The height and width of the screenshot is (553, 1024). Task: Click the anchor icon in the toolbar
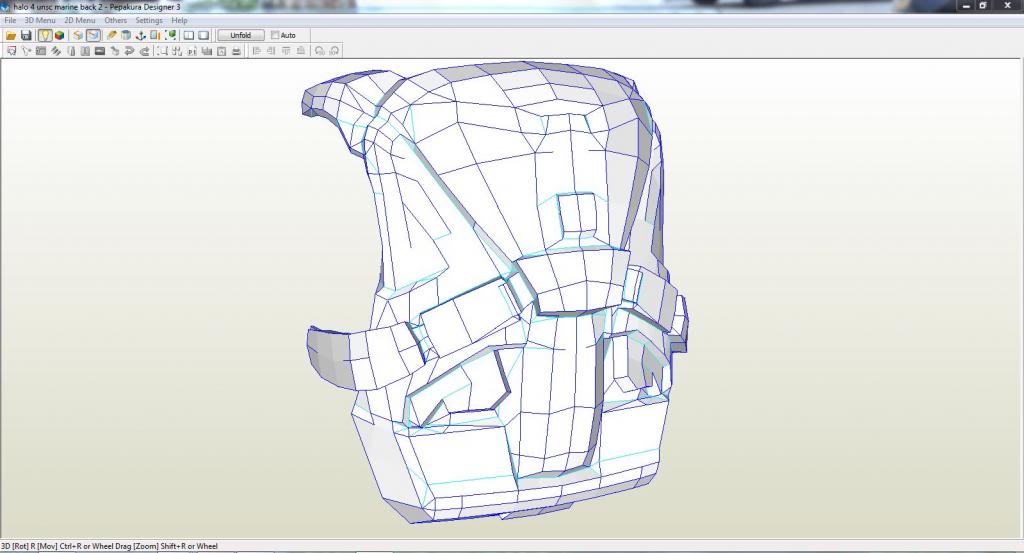click(140, 35)
